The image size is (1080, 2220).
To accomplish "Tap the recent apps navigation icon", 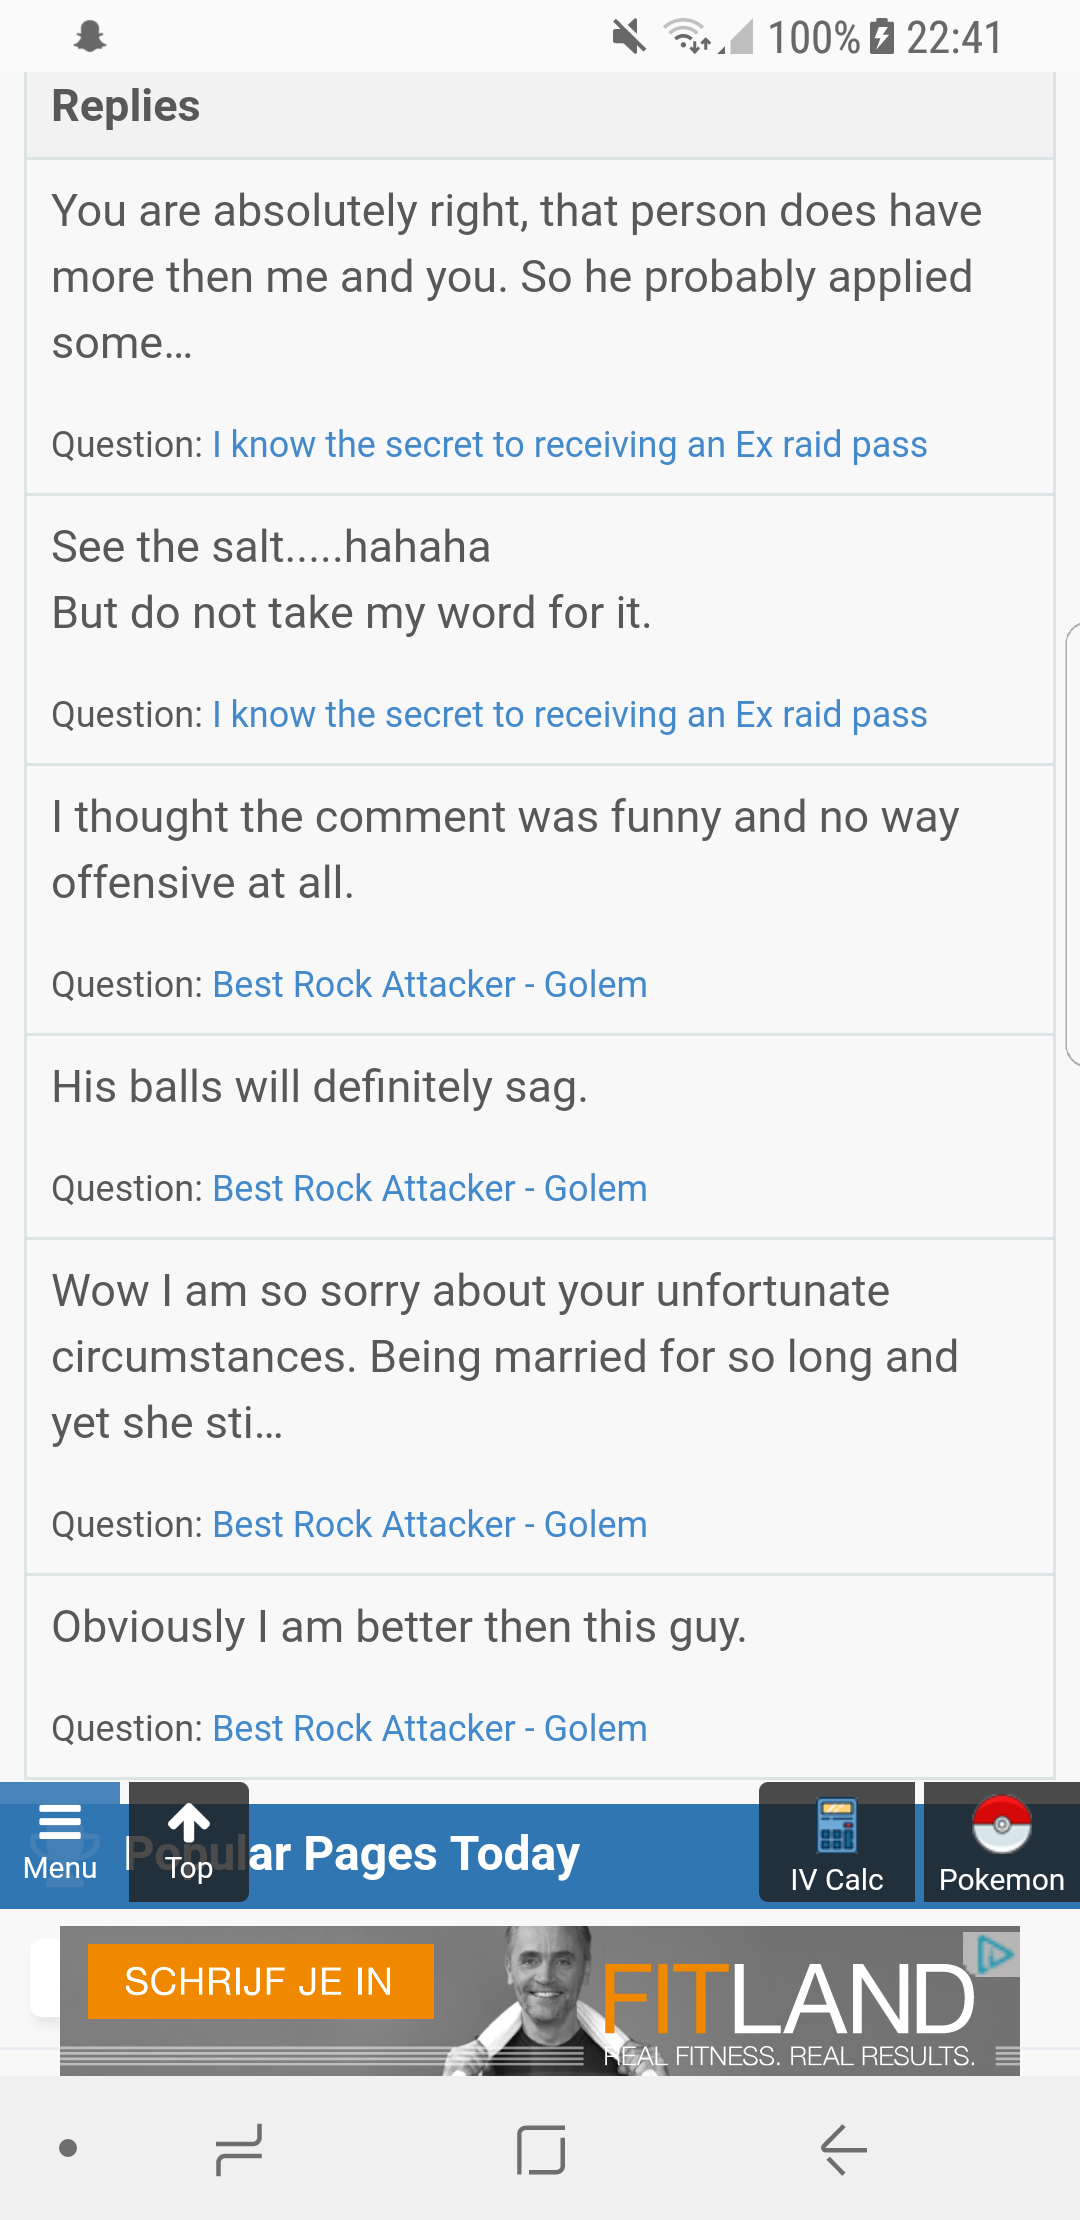I will point(239,2150).
